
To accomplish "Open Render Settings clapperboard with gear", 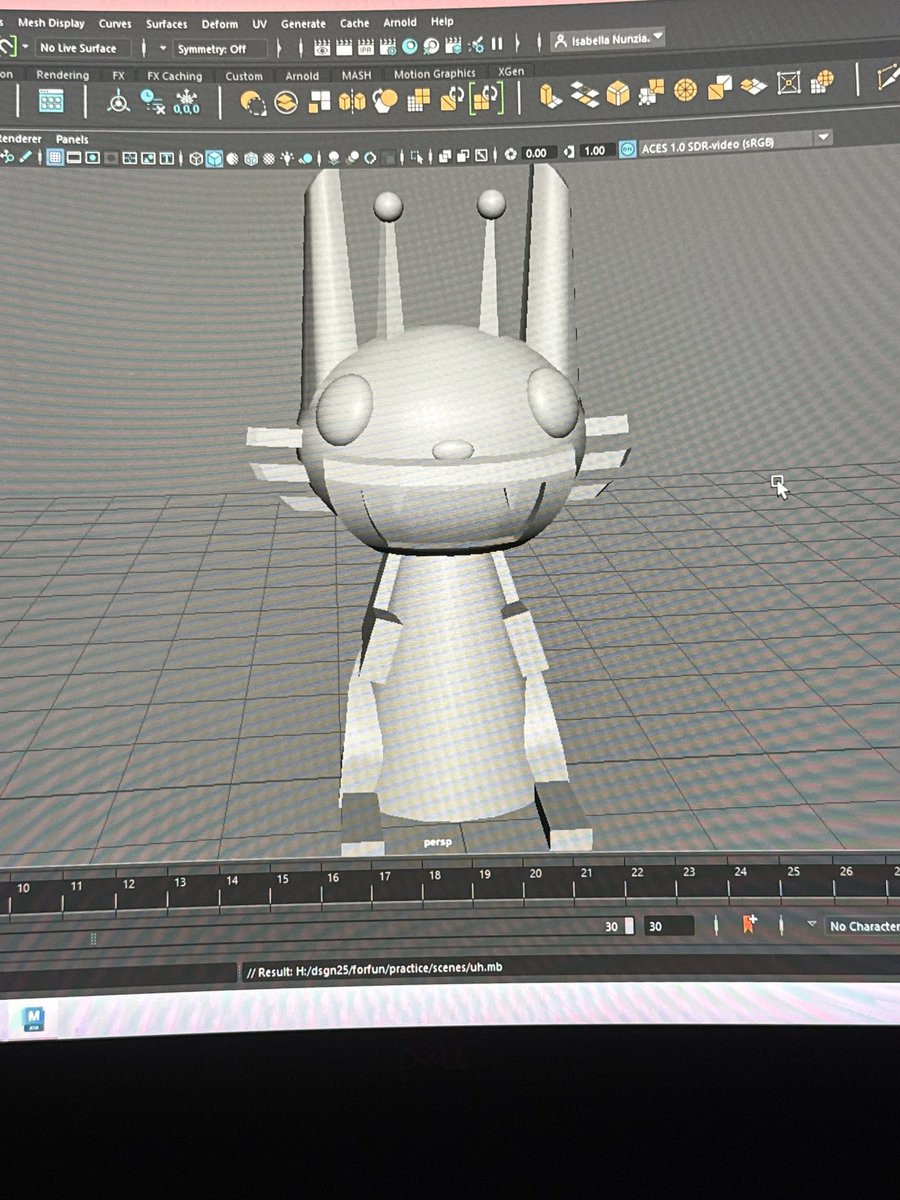I will (x=388, y=47).
